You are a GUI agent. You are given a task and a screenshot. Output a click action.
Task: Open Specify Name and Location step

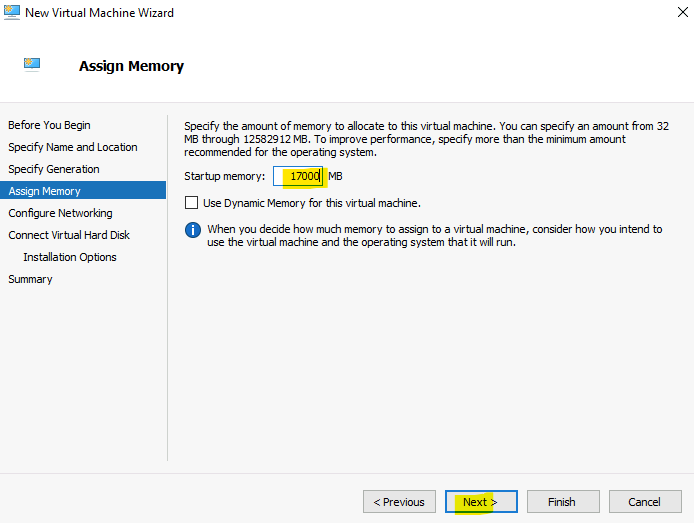click(73, 147)
